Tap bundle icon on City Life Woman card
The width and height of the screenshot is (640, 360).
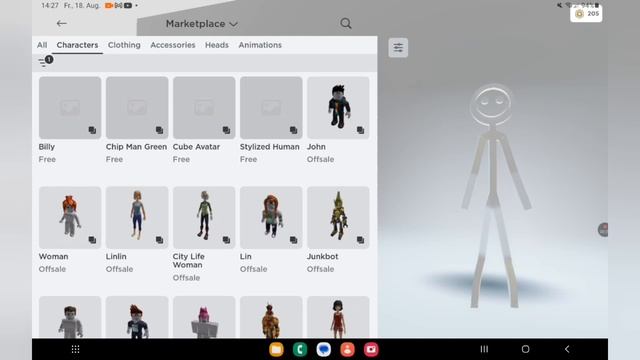coord(226,240)
